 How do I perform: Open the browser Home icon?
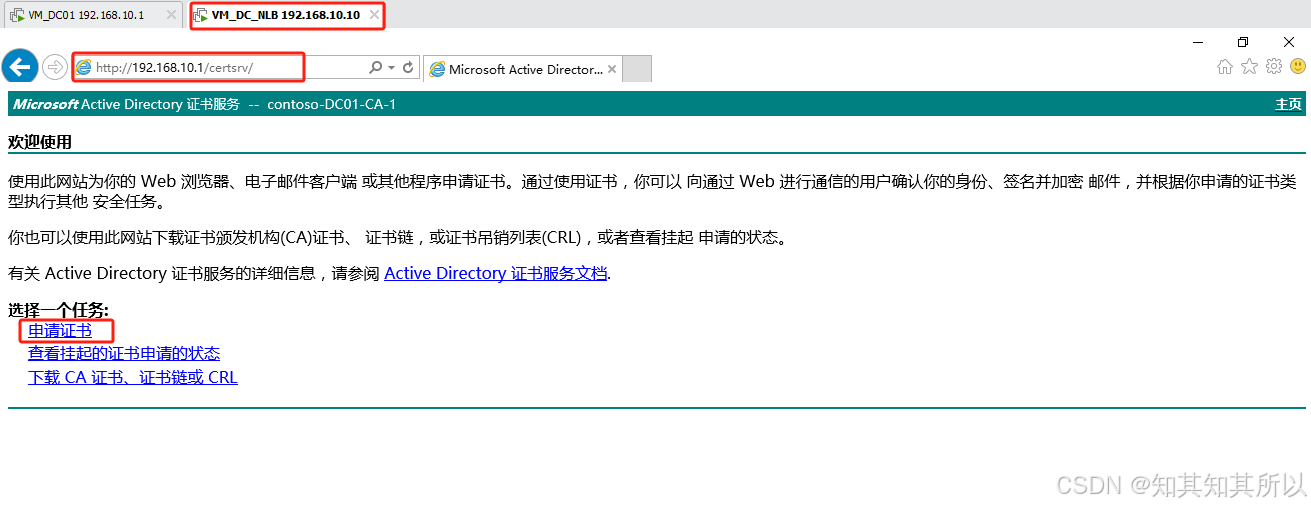[x=1225, y=67]
